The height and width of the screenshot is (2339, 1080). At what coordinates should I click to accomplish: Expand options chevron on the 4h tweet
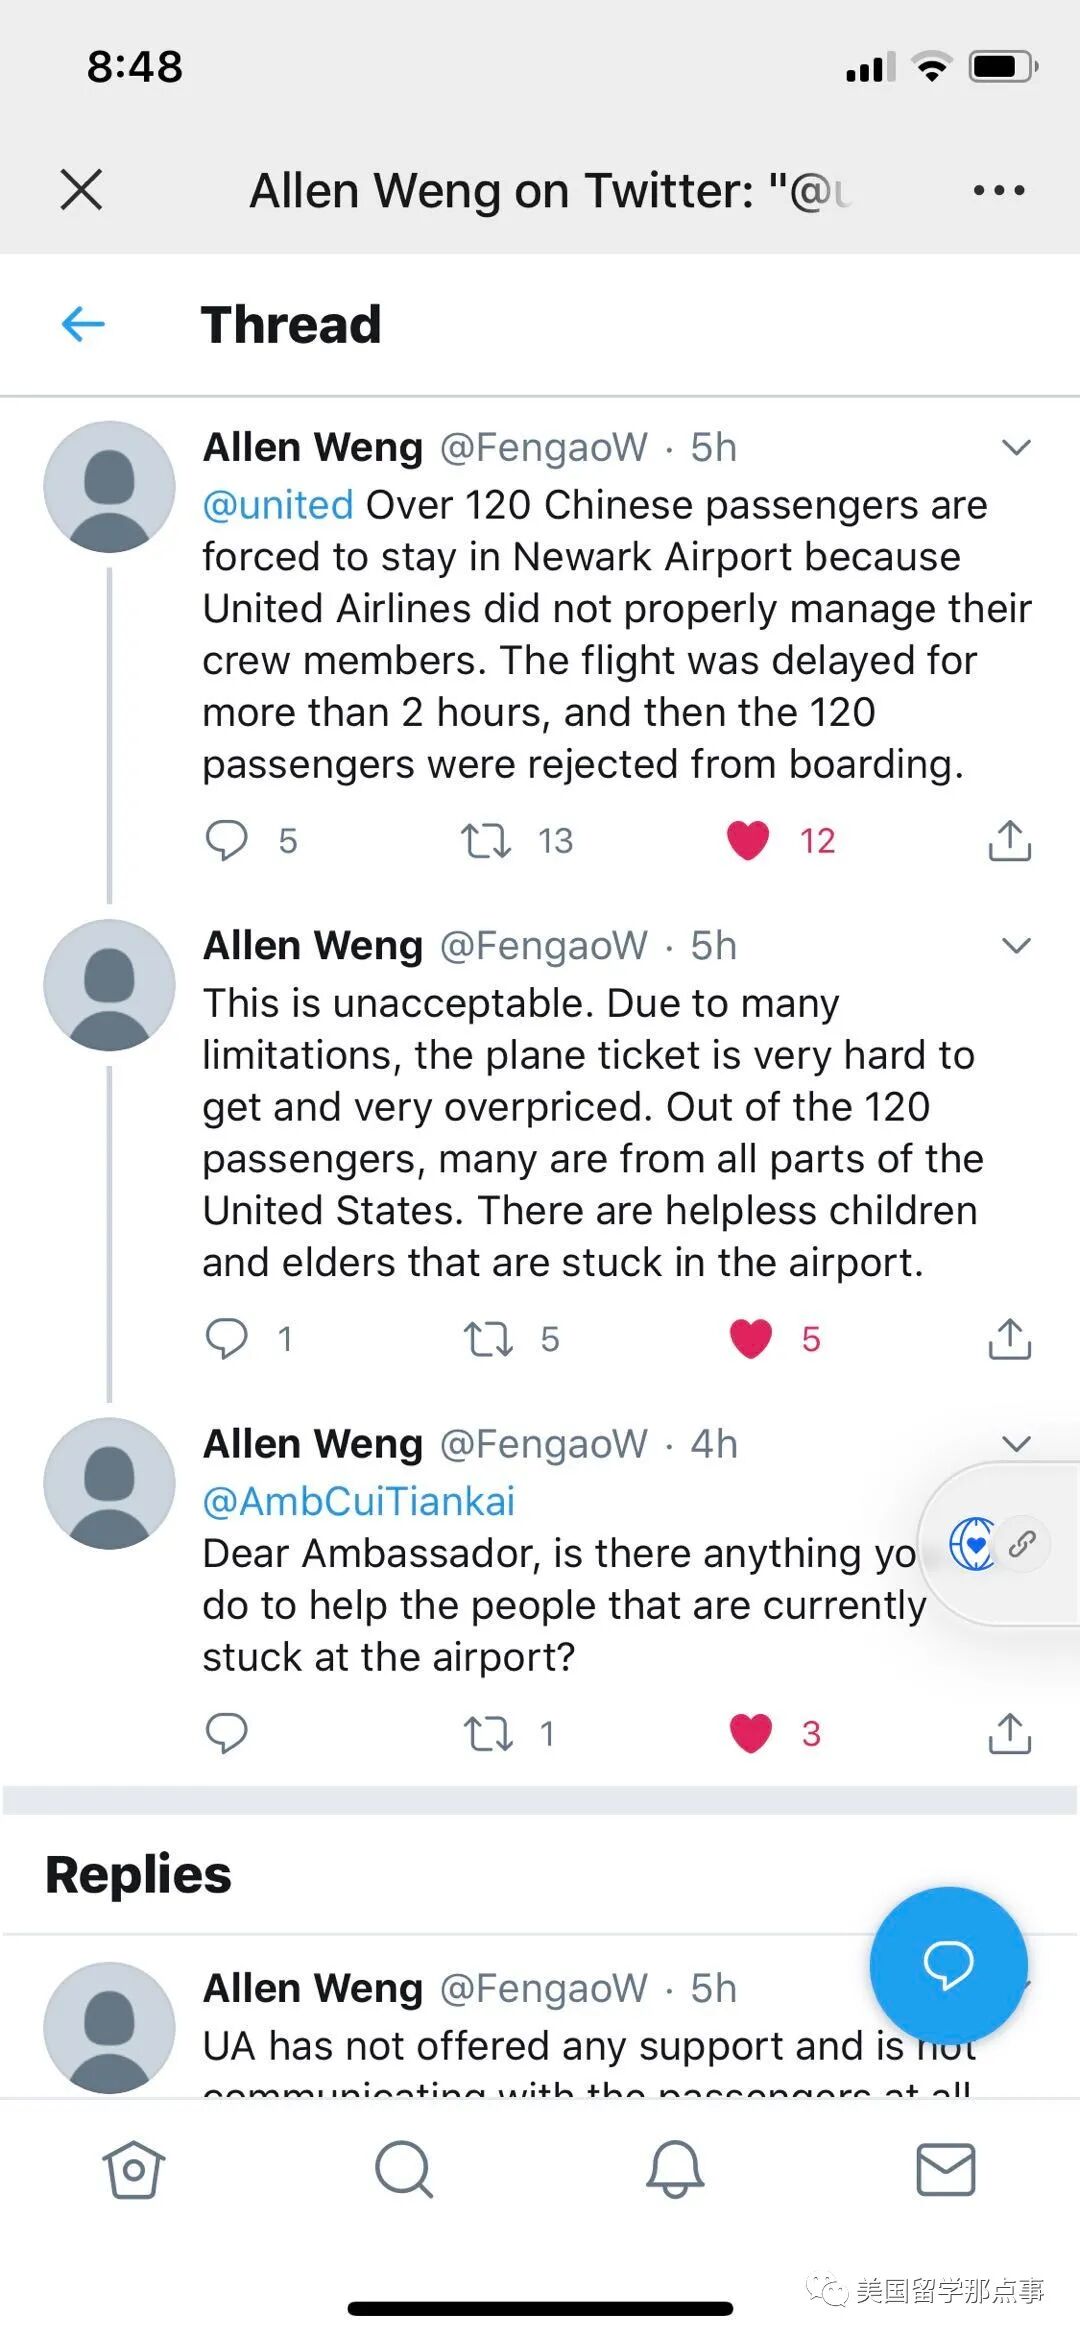1016,1443
